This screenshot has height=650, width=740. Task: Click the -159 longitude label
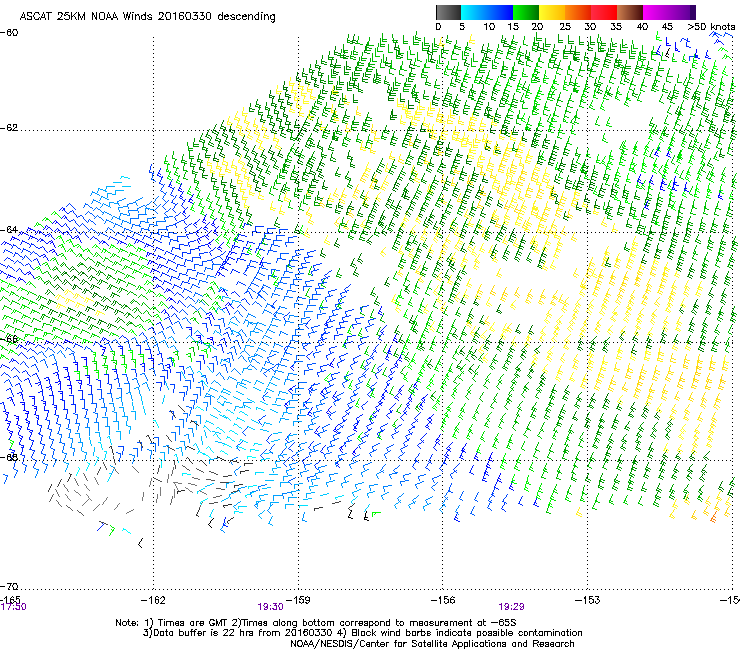click(298, 600)
